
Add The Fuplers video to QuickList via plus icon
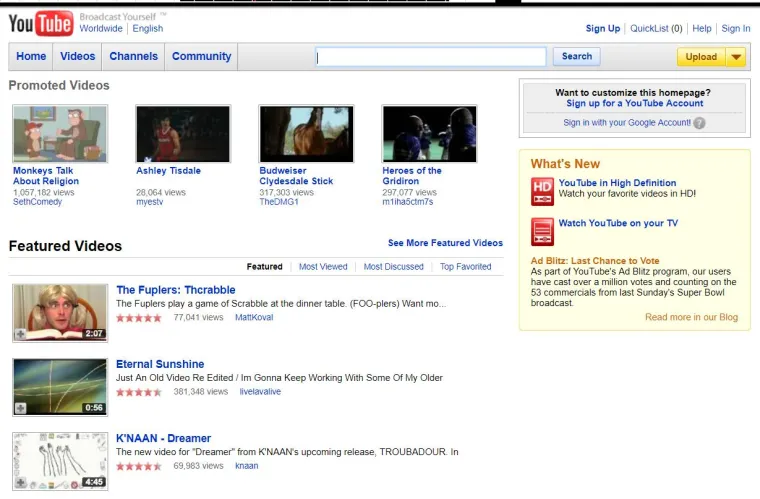(20, 334)
